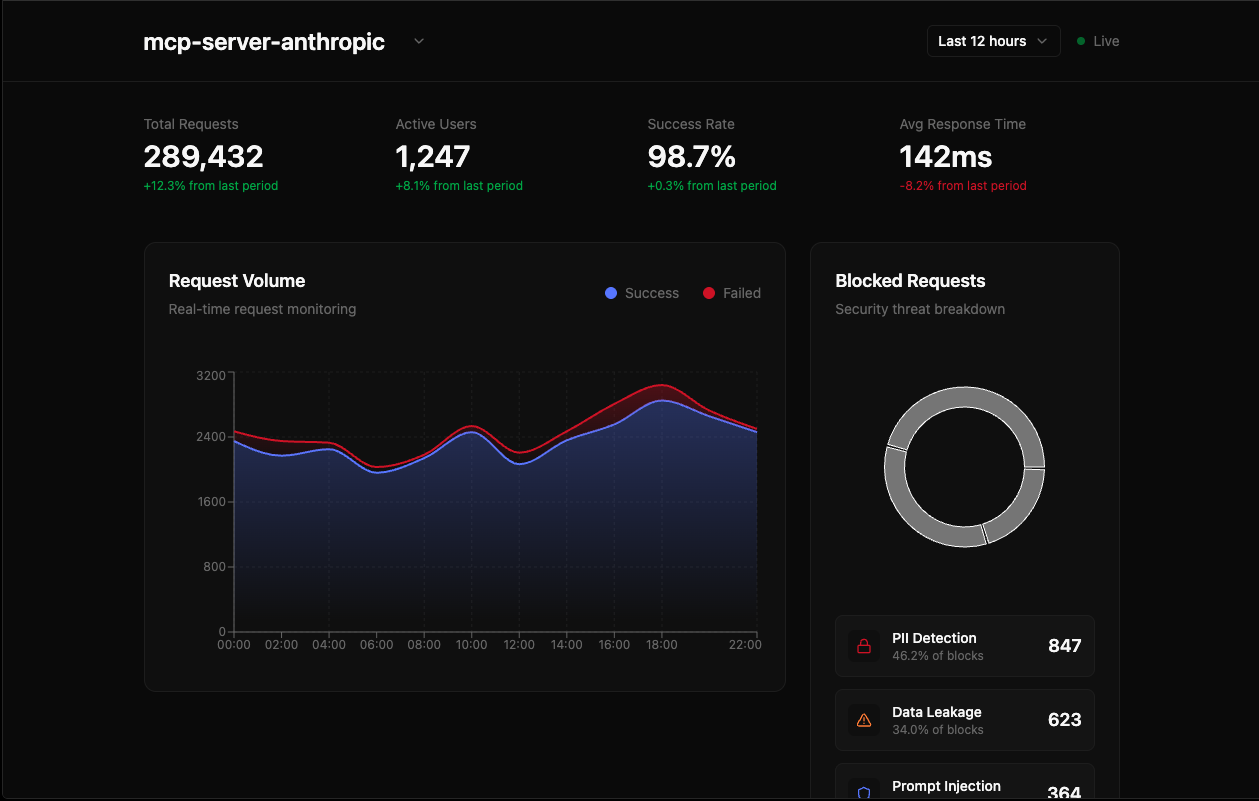Click the warning triangle icon for Data Leakage

point(864,720)
